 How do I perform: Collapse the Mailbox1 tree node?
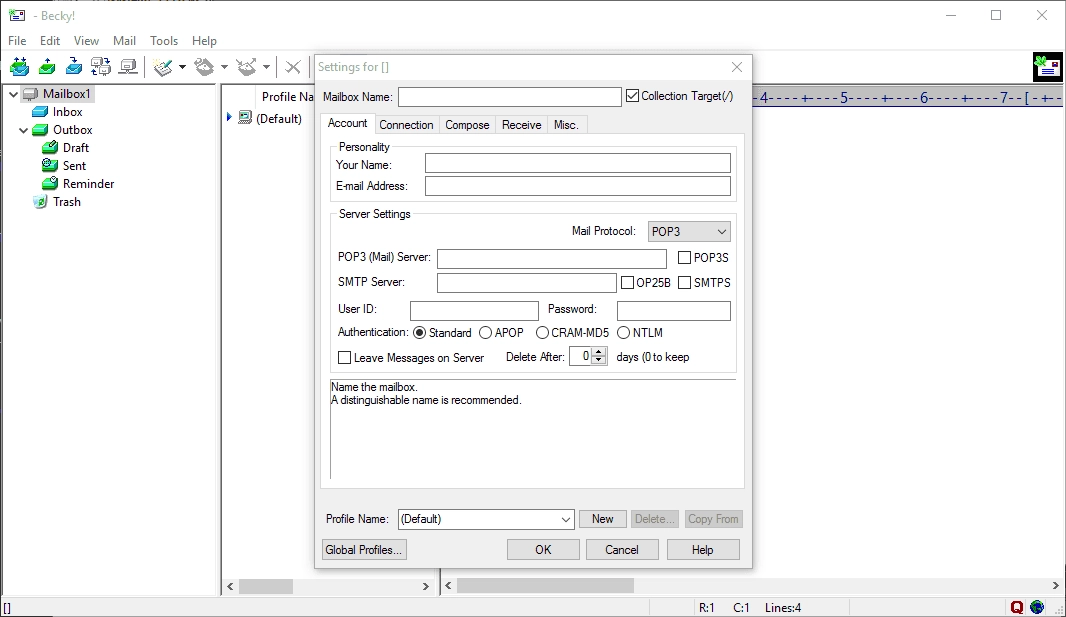point(13,94)
